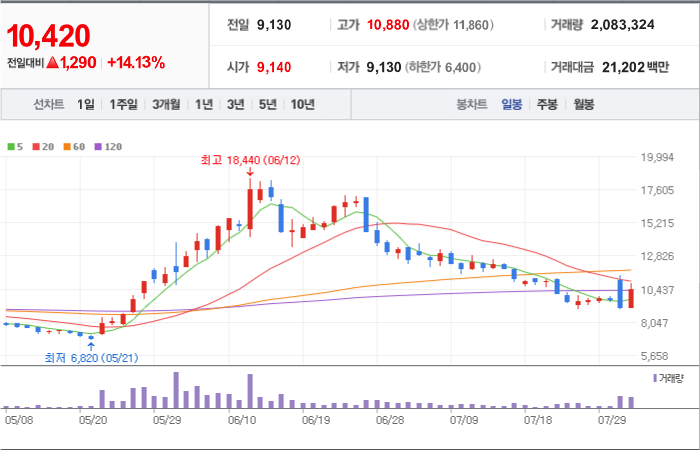Click the 선차트 label
The width and height of the screenshot is (700, 450).
49,104
